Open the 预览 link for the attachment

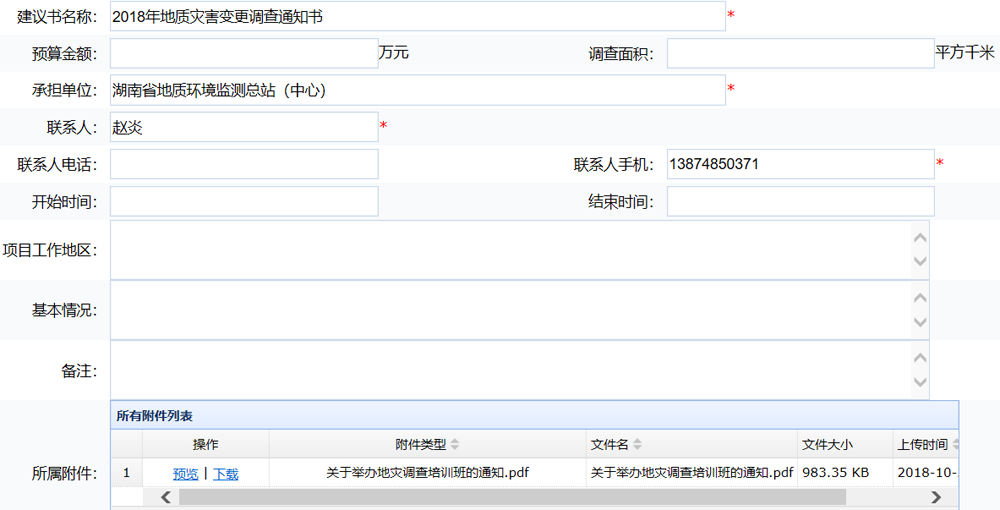(186, 474)
